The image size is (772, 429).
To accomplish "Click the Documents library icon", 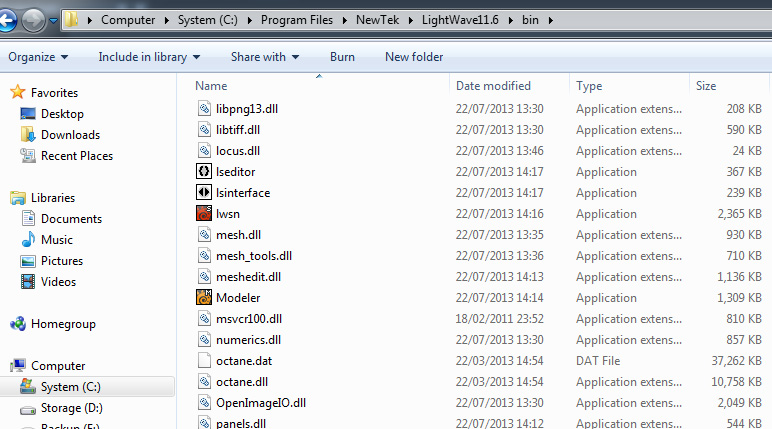I will point(28,218).
